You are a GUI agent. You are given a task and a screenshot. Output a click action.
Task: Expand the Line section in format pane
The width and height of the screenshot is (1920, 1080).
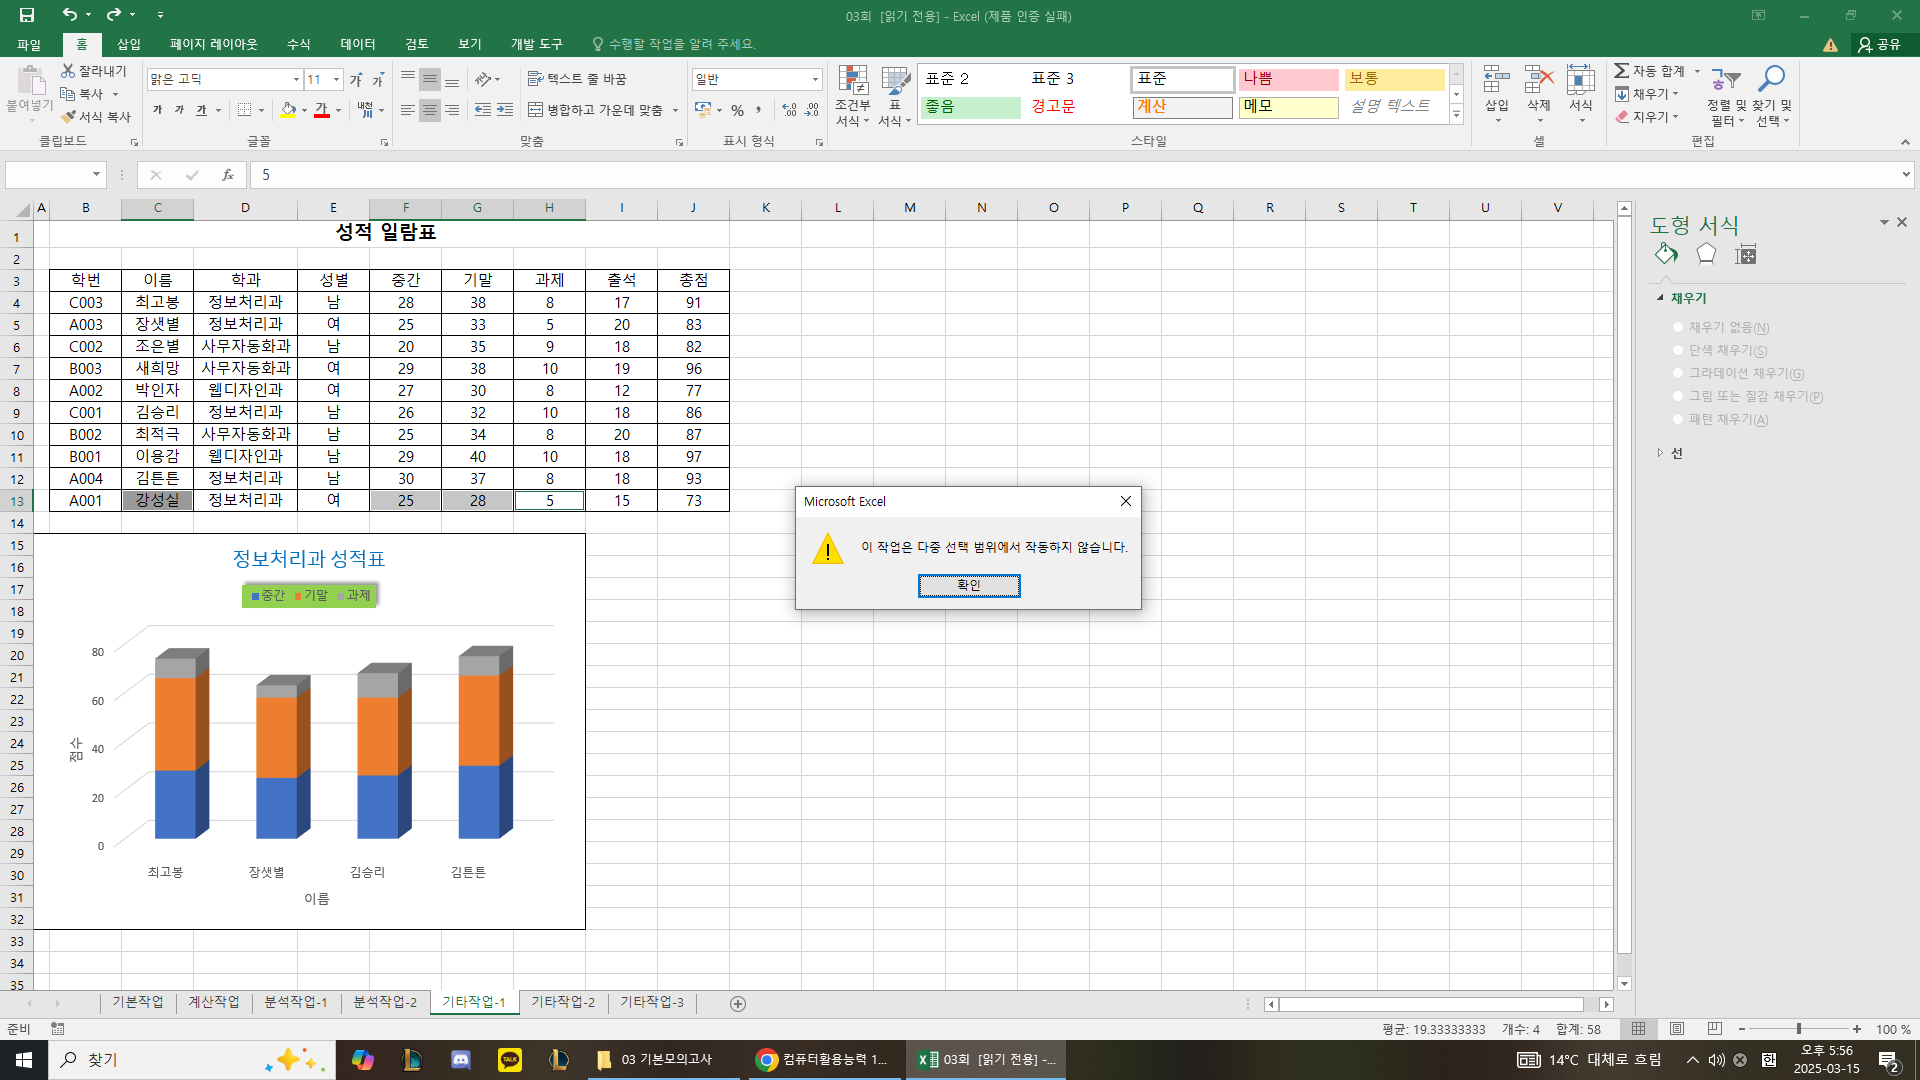(1661, 453)
